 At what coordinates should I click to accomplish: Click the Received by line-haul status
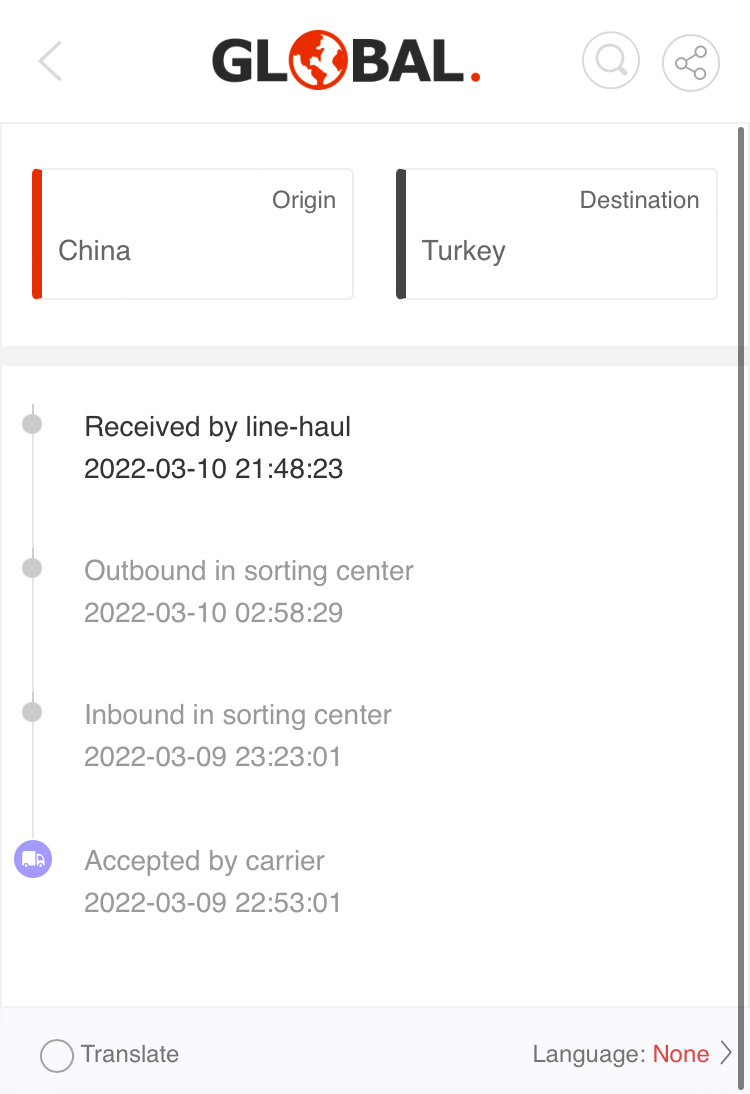pyautogui.click(x=218, y=427)
